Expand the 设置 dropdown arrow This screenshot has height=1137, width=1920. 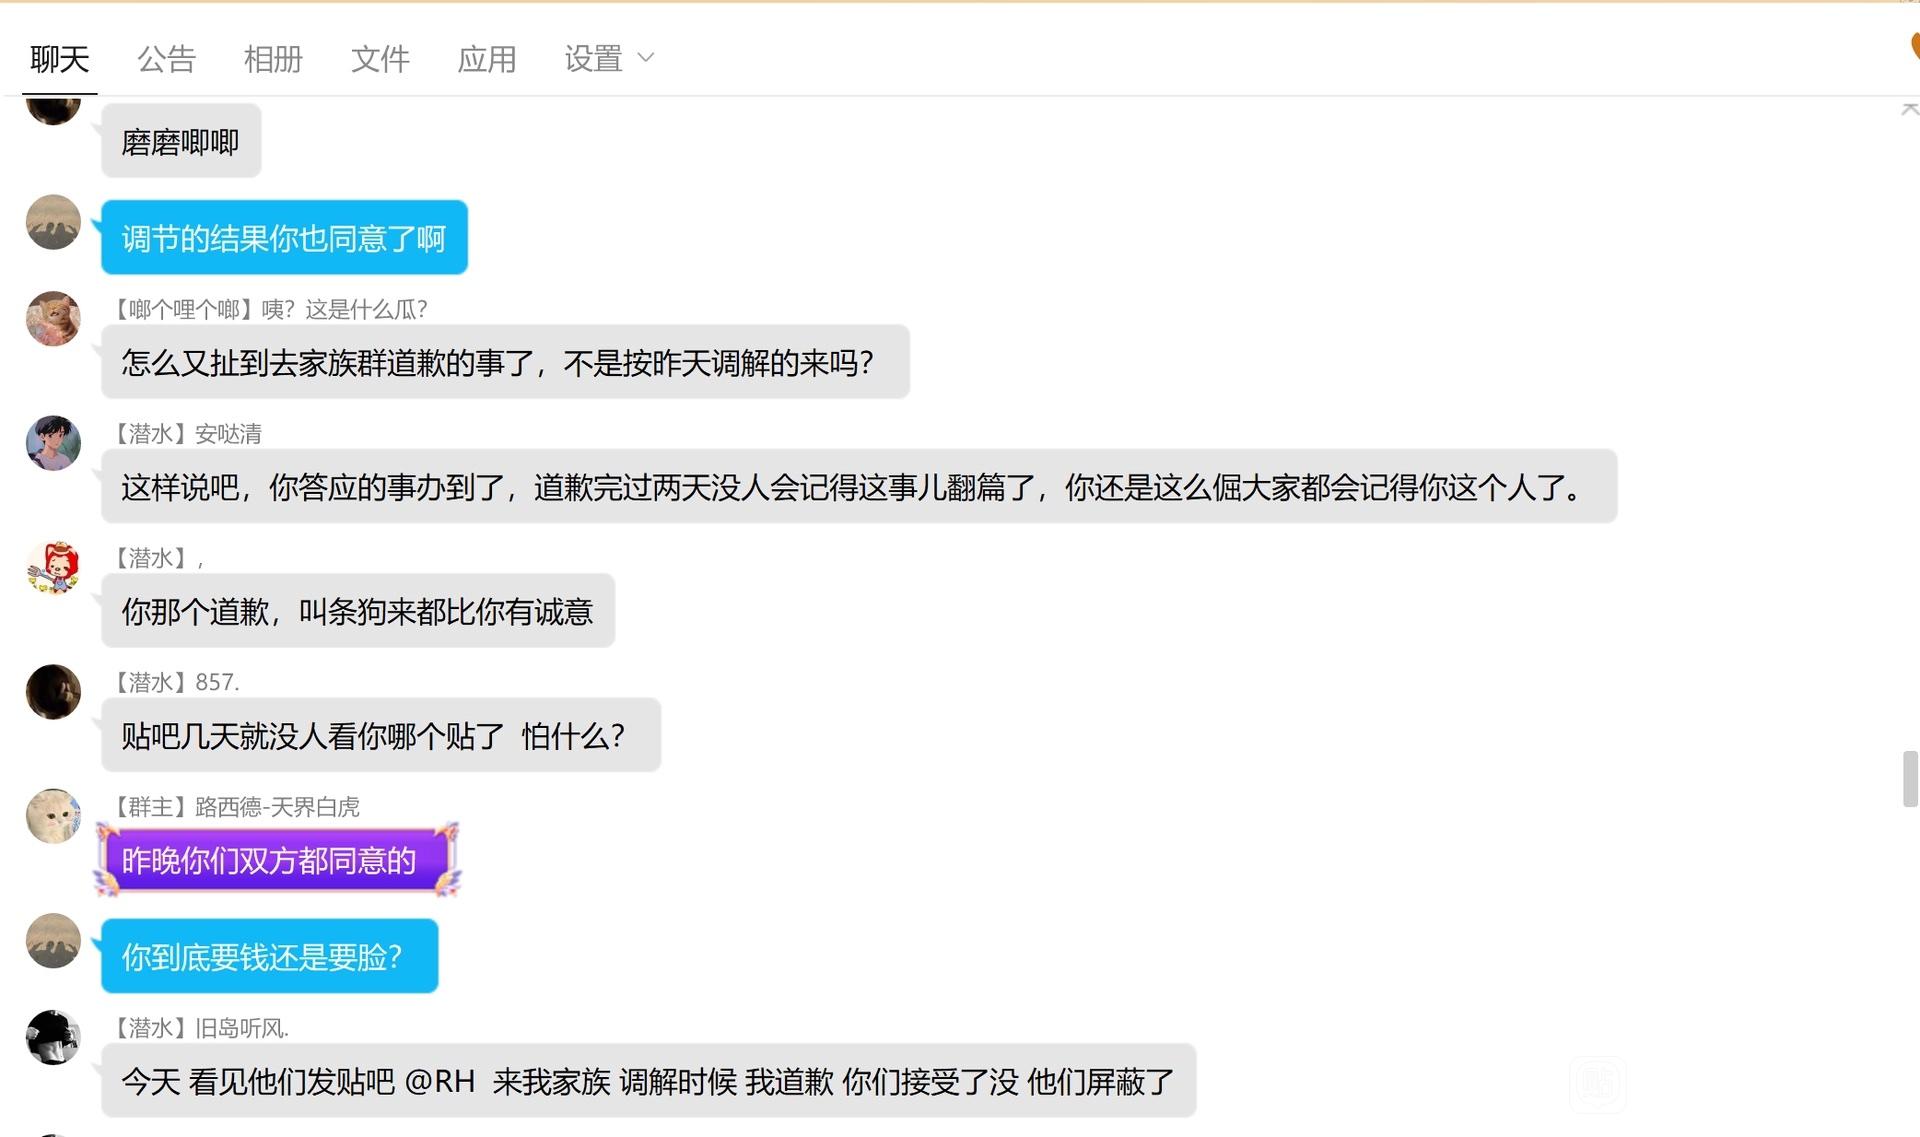click(646, 58)
